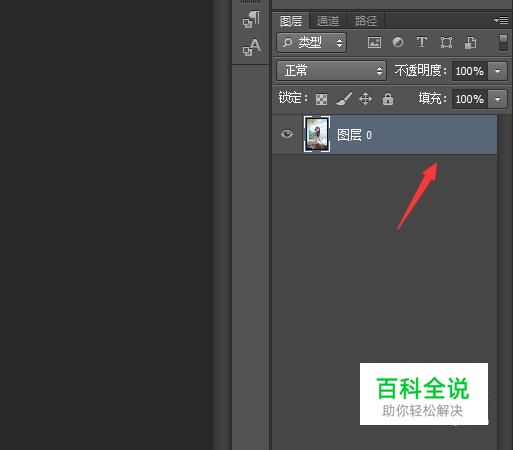This screenshot has height=450, width=513.
Task: Lock all with the padlock icon
Action: [x=388, y=99]
